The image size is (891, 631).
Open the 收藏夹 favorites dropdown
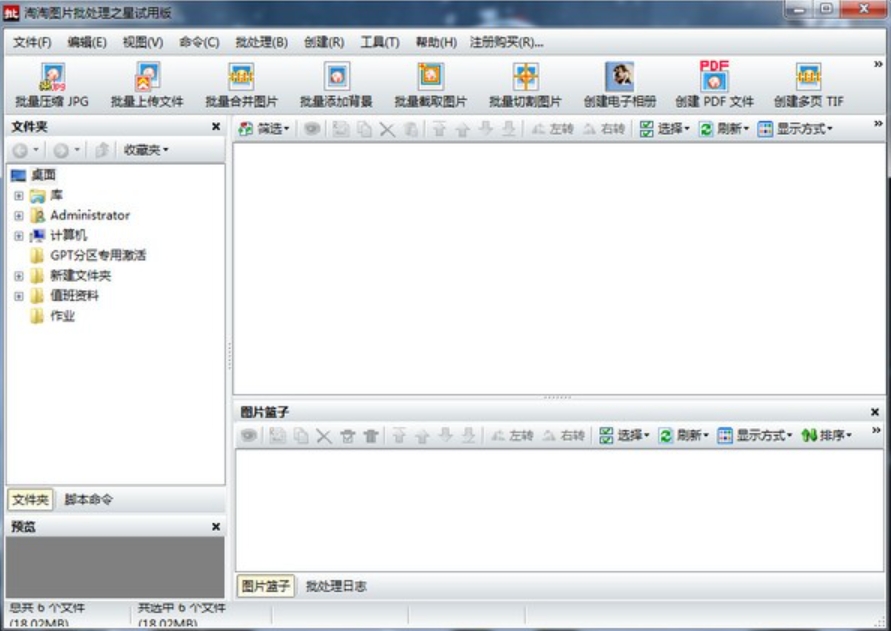146,150
